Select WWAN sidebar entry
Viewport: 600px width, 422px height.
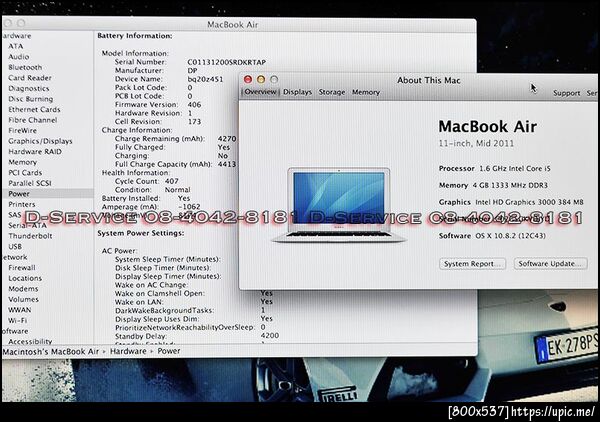pos(20,310)
